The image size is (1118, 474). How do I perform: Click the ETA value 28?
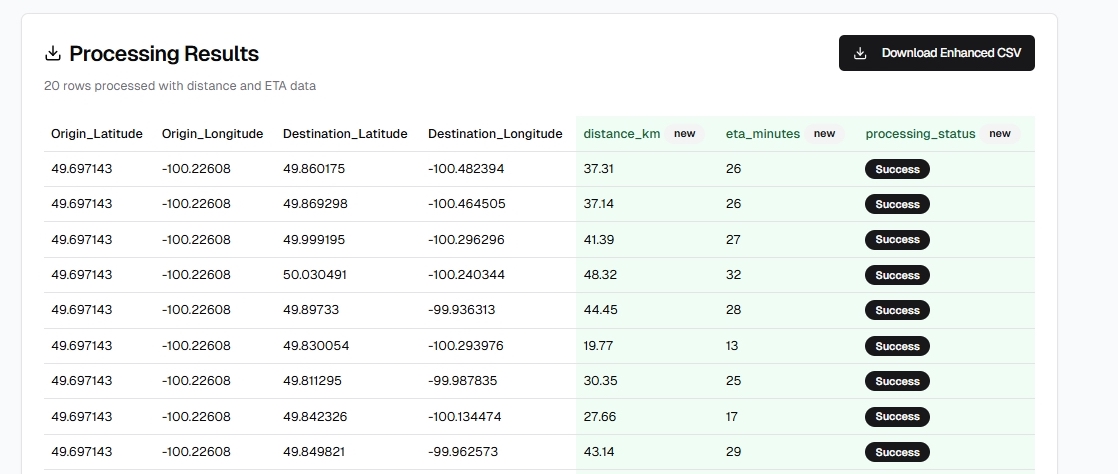(x=734, y=310)
